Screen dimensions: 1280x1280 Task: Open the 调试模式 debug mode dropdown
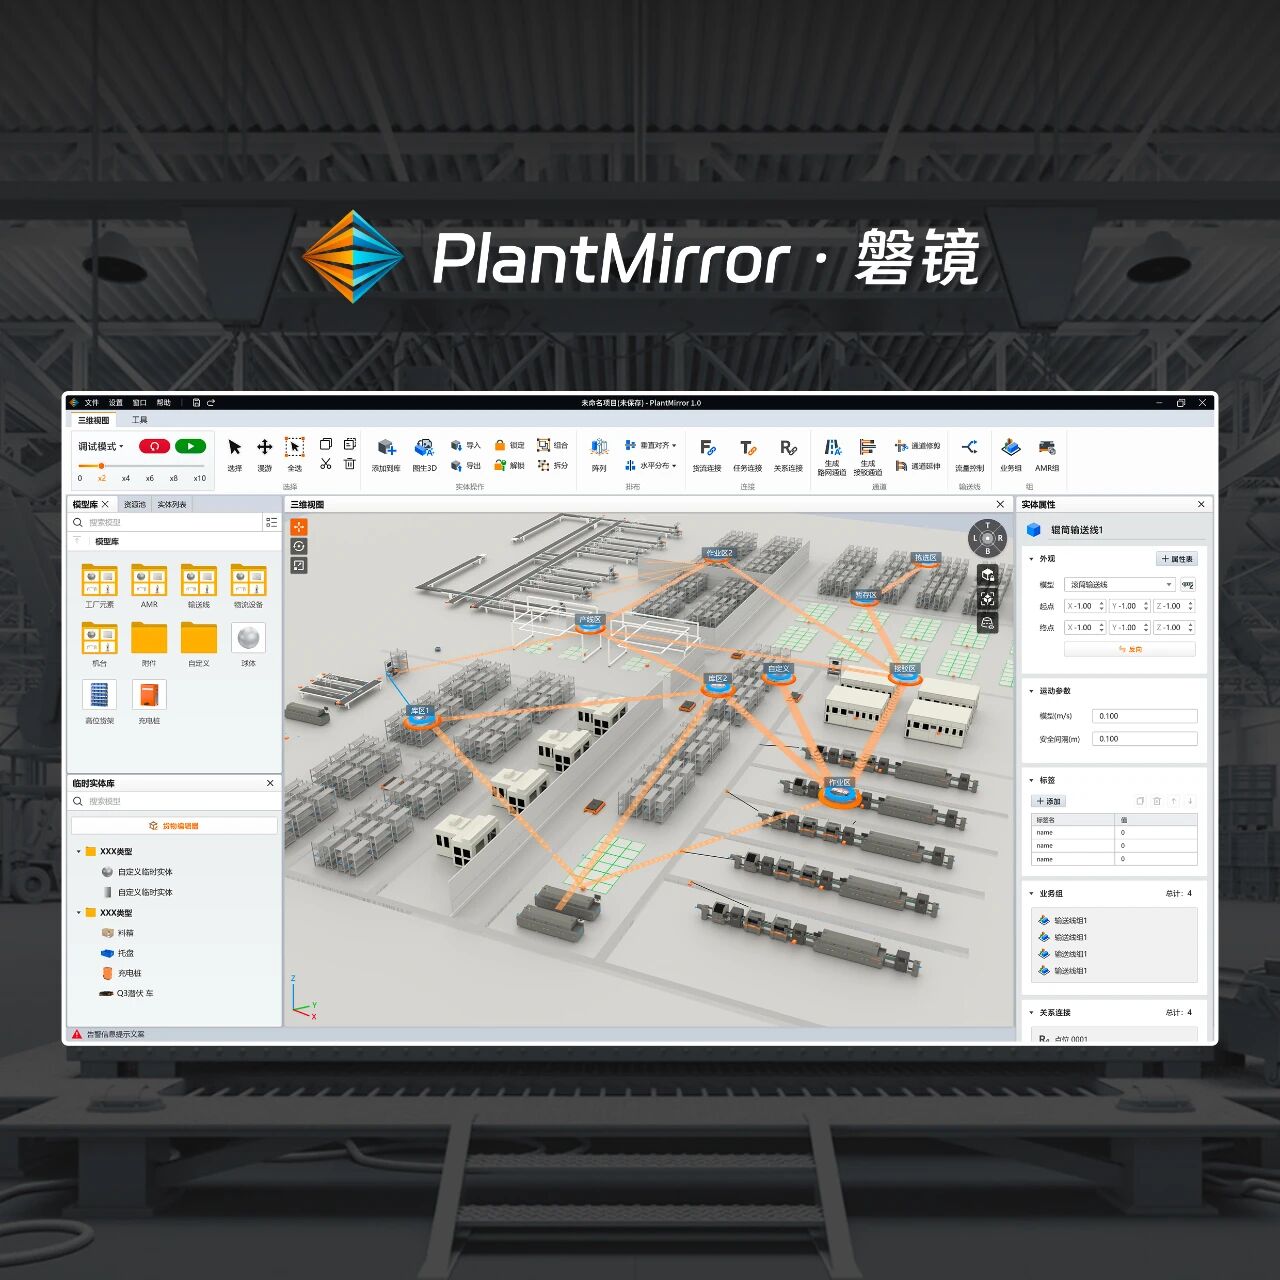click(101, 446)
